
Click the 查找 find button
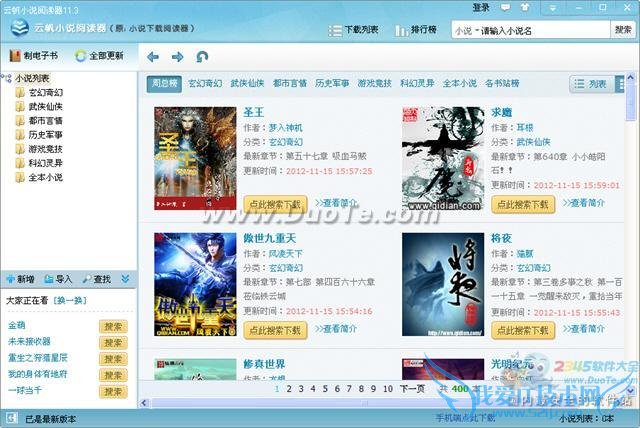point(96,279)
